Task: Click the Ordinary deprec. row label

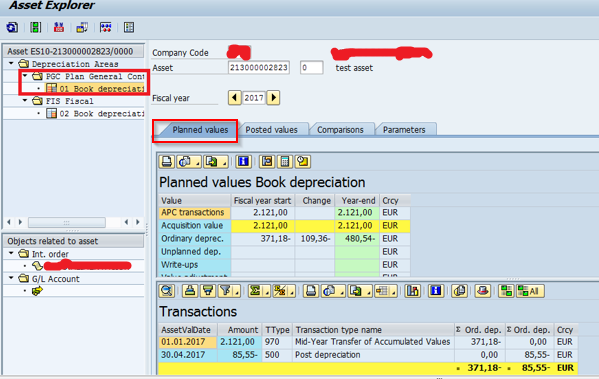Action: 194,238
